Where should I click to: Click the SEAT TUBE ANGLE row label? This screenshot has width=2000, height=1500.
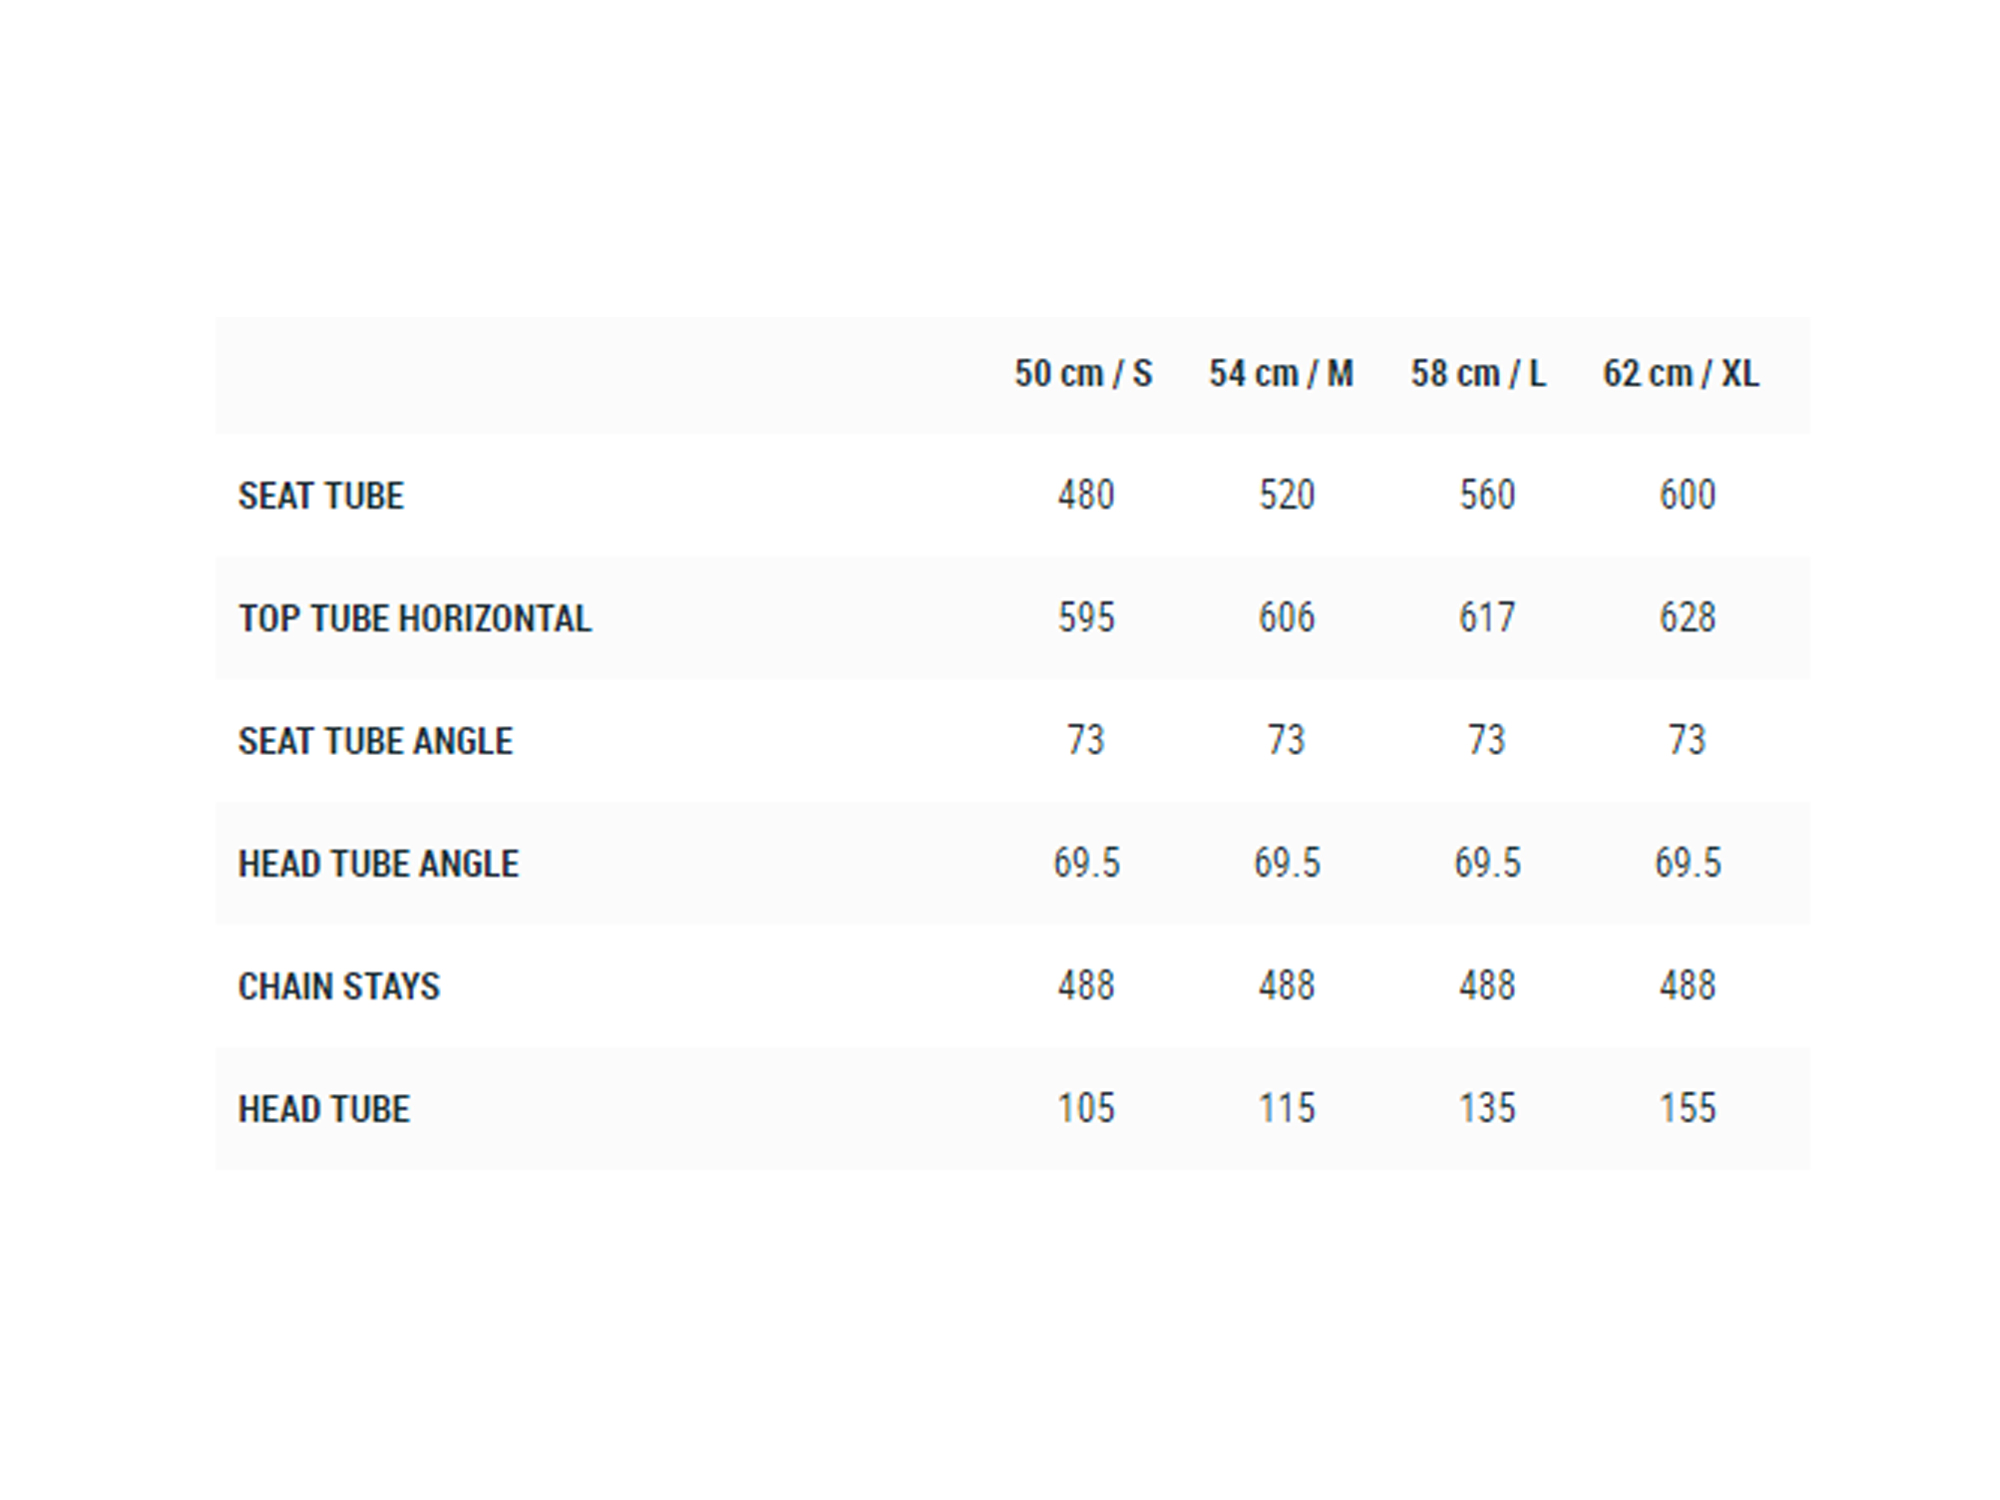(x=375, y=741)
